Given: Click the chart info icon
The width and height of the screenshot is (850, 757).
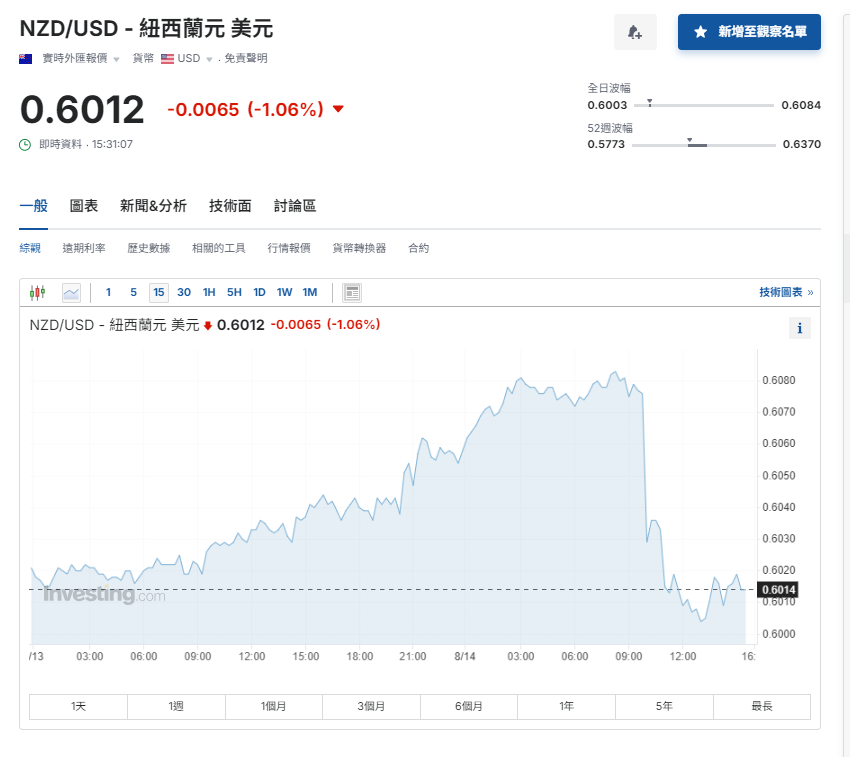Looking at the screenshot, I should [x=799, y=327].
